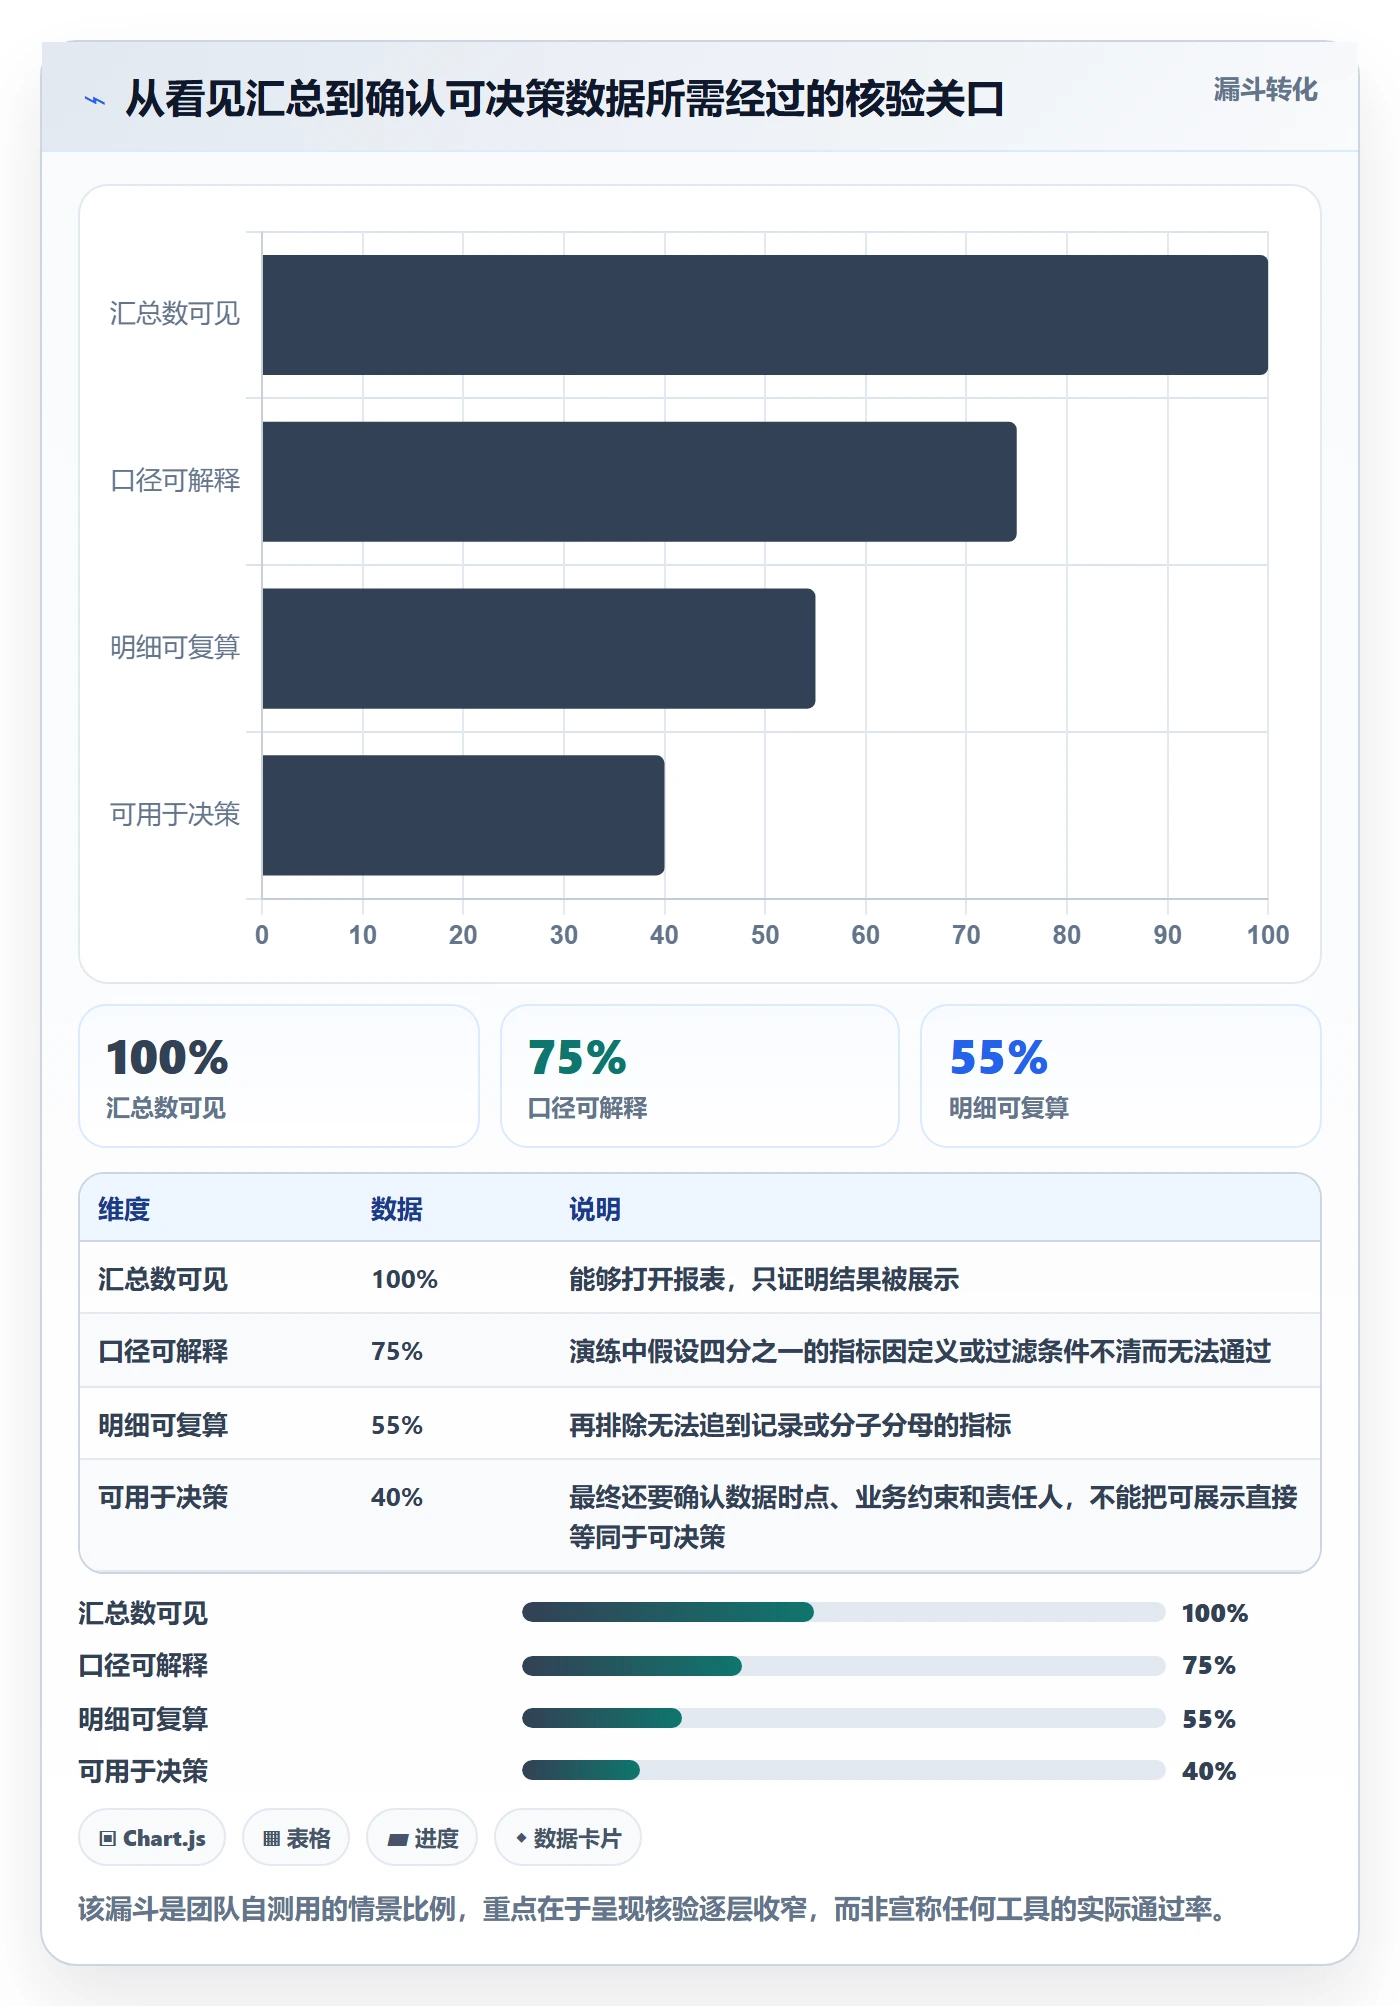1400x2006 pixels.
Task: Click the lightning icon beside the title
Action: pyautogui.click(x=95, y=100)
